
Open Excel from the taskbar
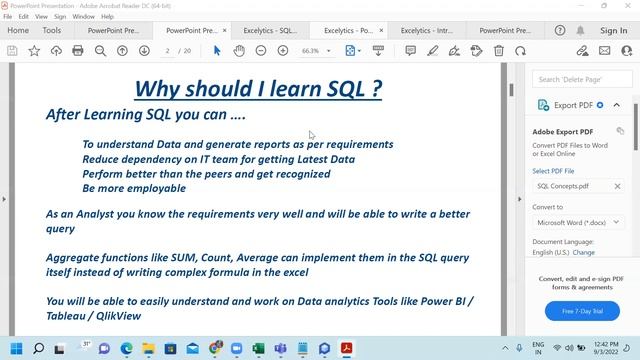coord(258,349)
